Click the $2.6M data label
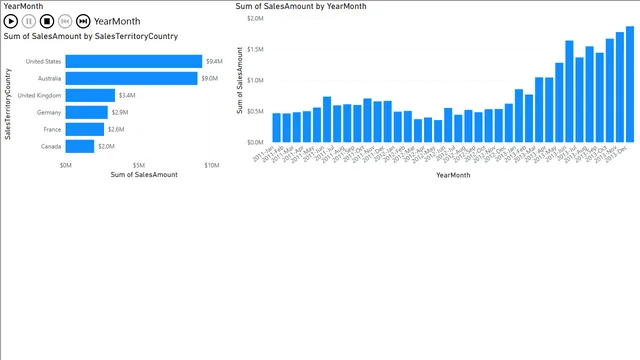 click(x=116, y=129)
